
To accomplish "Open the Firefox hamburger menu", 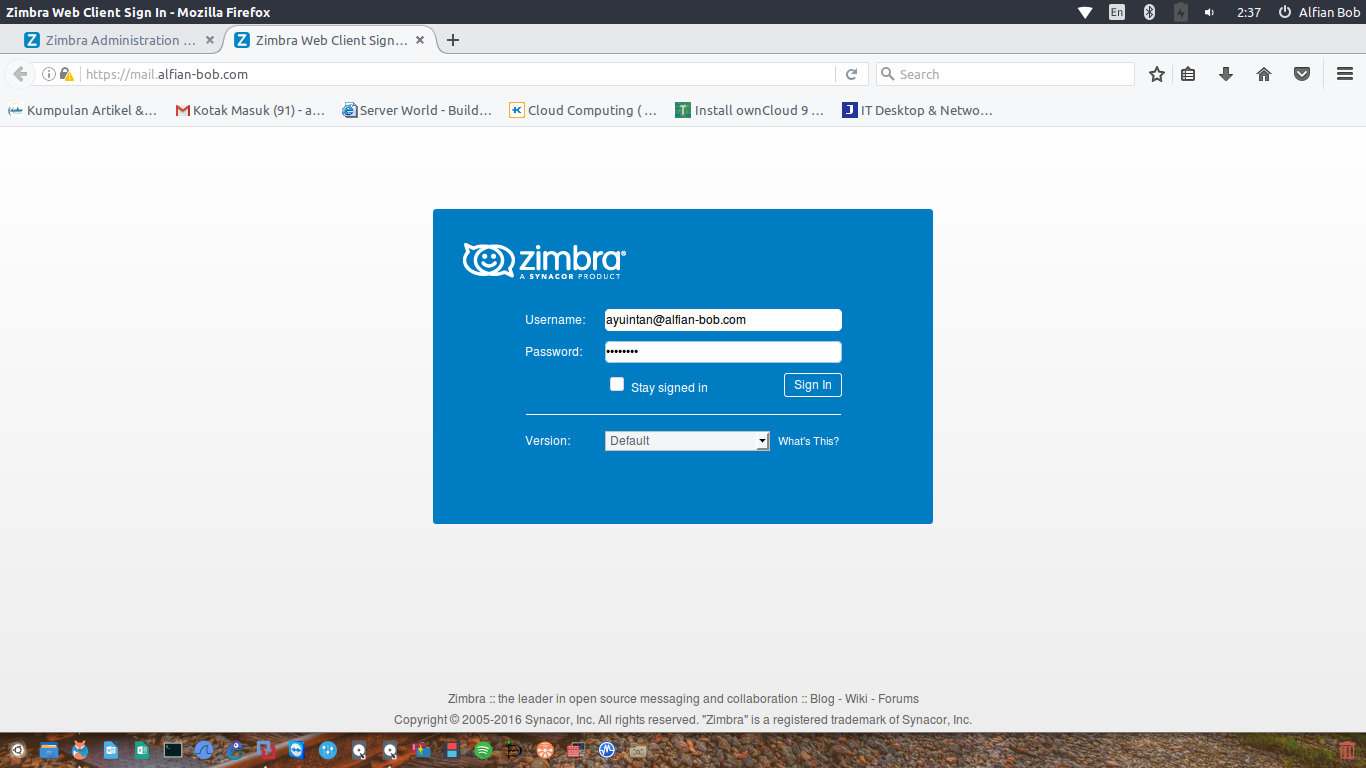I will coord(1345,74).
